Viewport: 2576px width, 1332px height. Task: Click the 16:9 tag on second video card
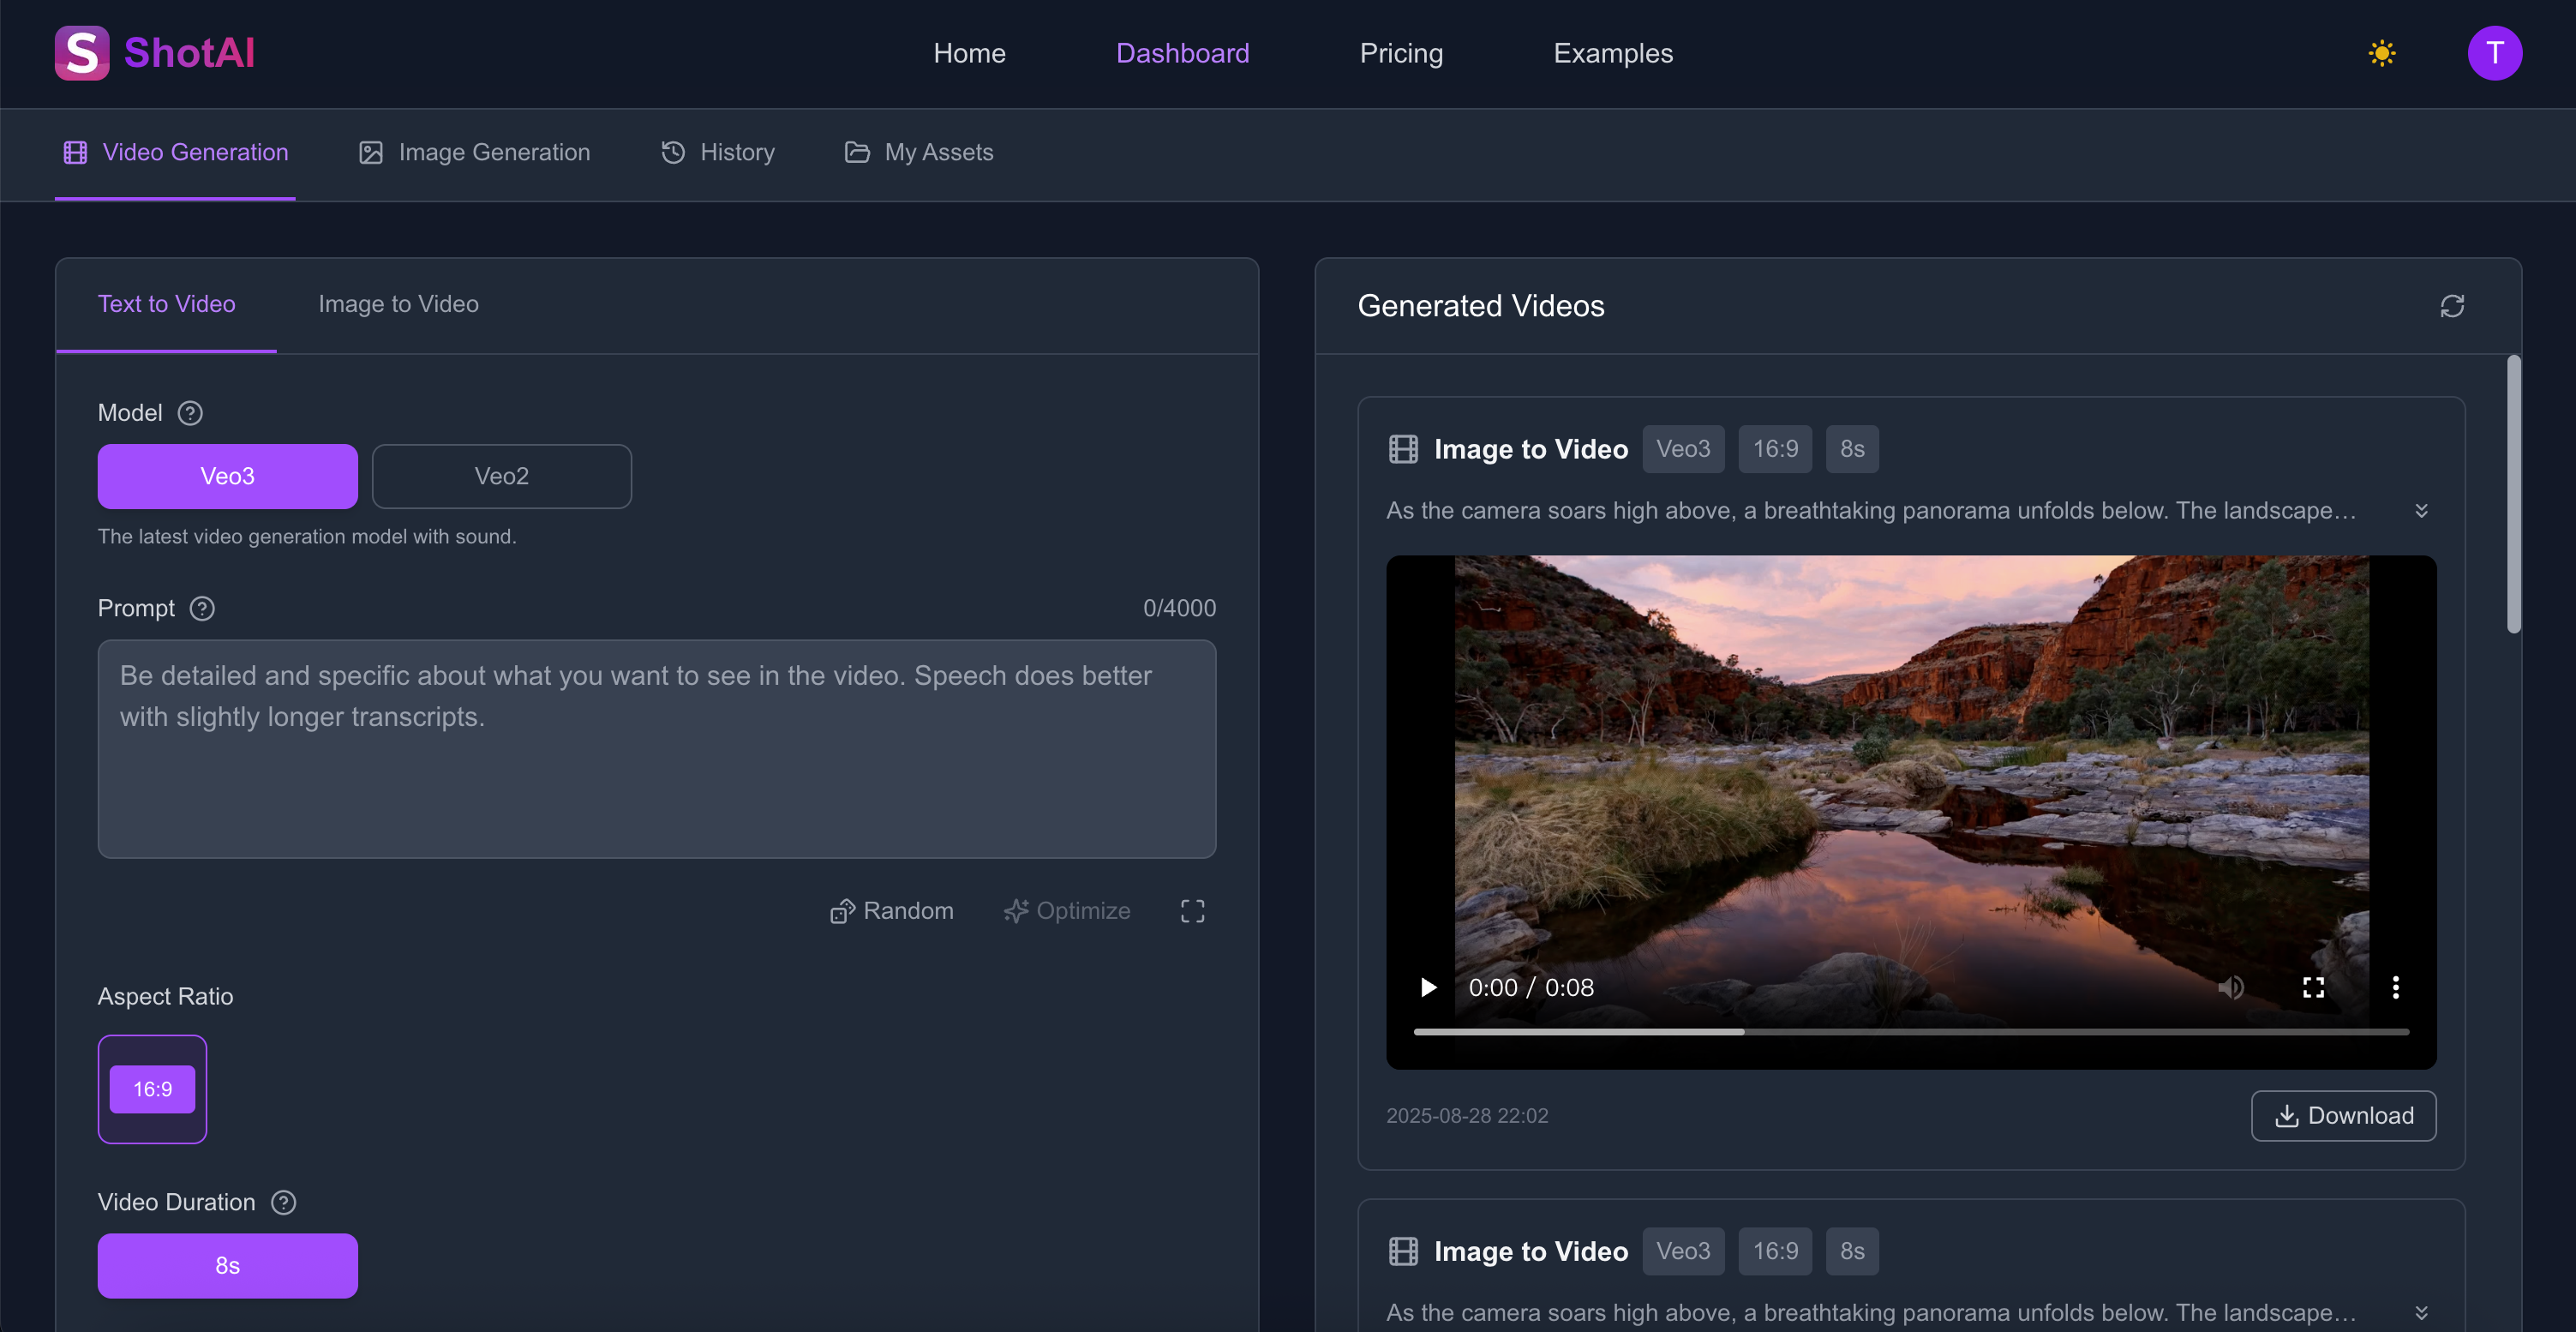pos(1775,1251)
